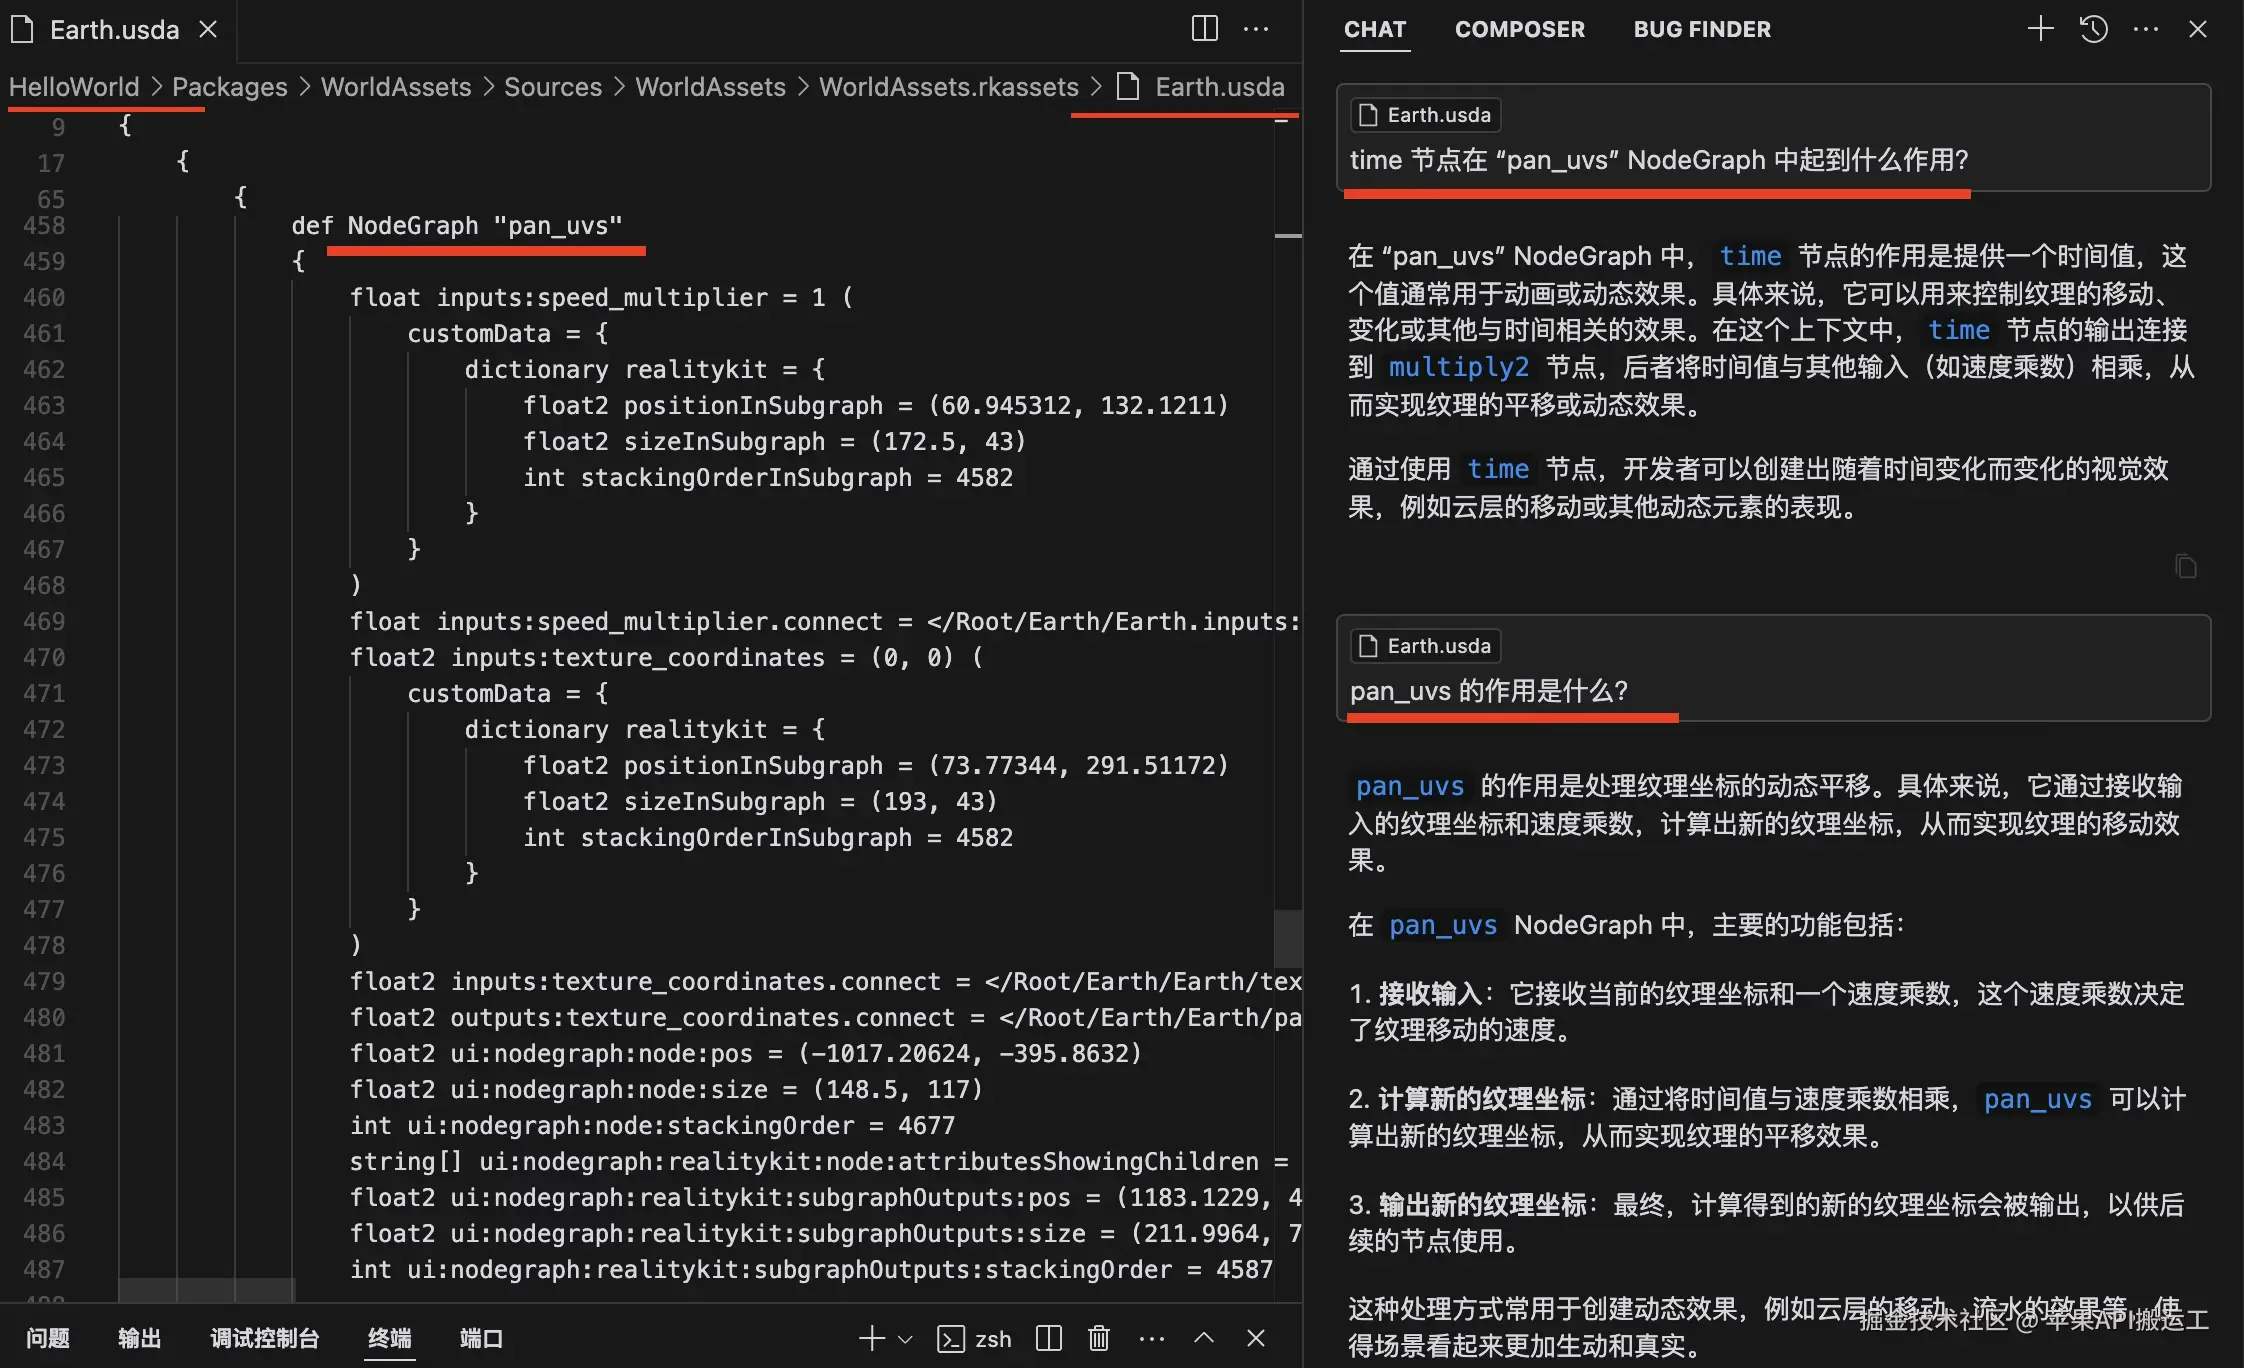Select the zsh terminal session

pyautogui.click(x=975, y=1338)
